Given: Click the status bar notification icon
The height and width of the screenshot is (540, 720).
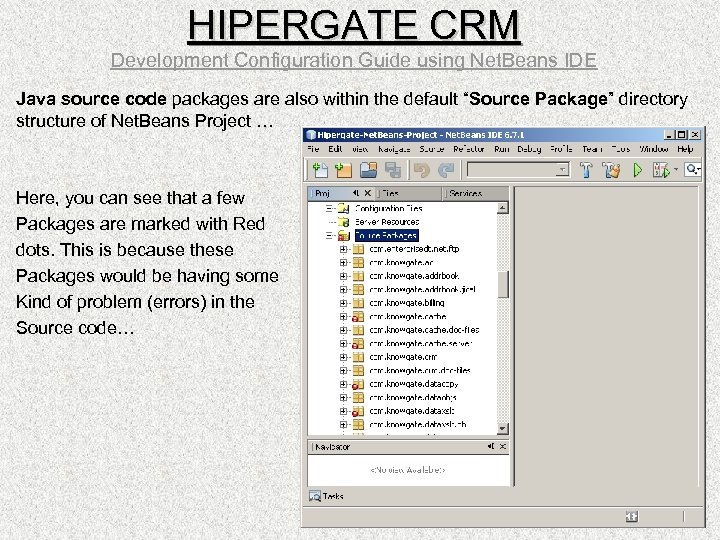Looking at the screenshot, I should [x=632, y=517].
